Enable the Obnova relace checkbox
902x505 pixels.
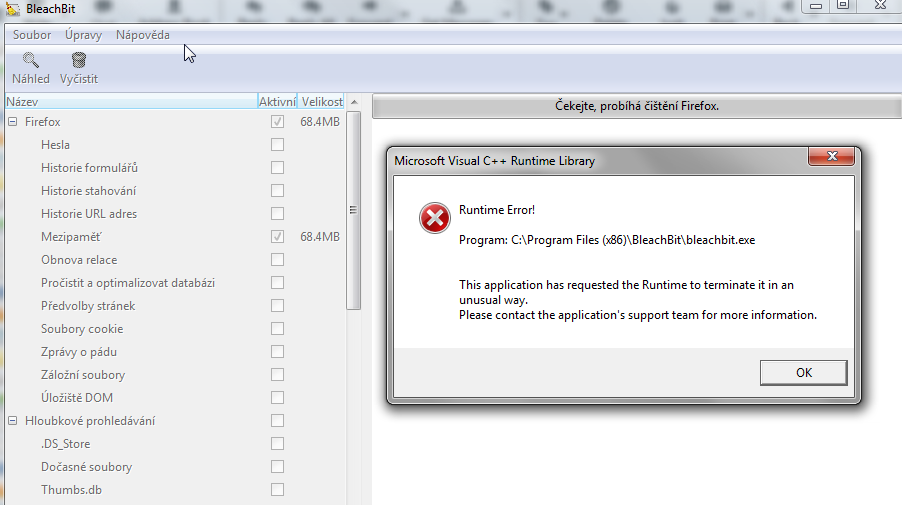coord(277,260)
